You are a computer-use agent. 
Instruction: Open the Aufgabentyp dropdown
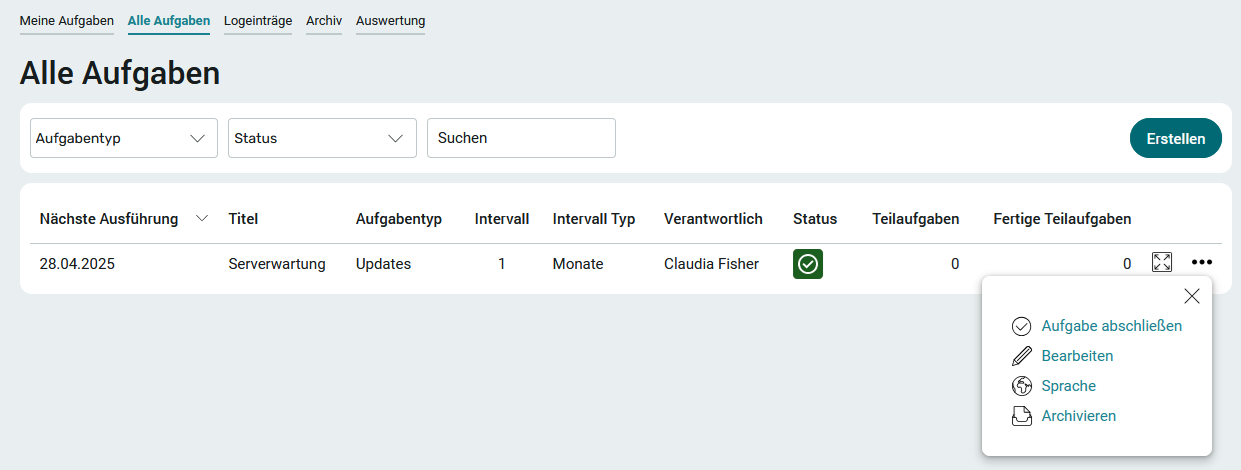[x=124, y=138]
